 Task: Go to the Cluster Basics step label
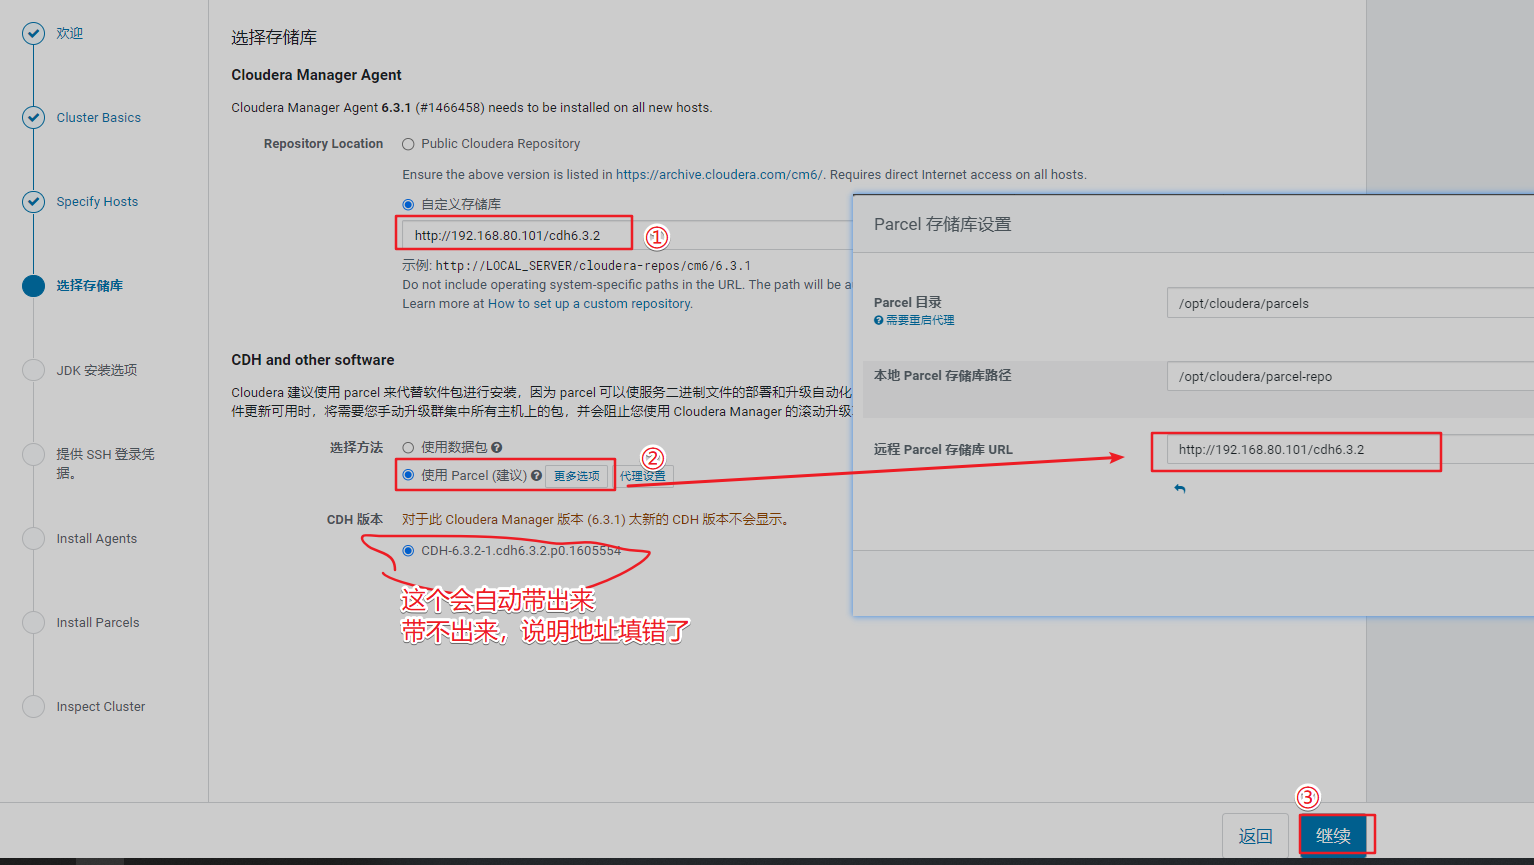(x=99, y=118)
